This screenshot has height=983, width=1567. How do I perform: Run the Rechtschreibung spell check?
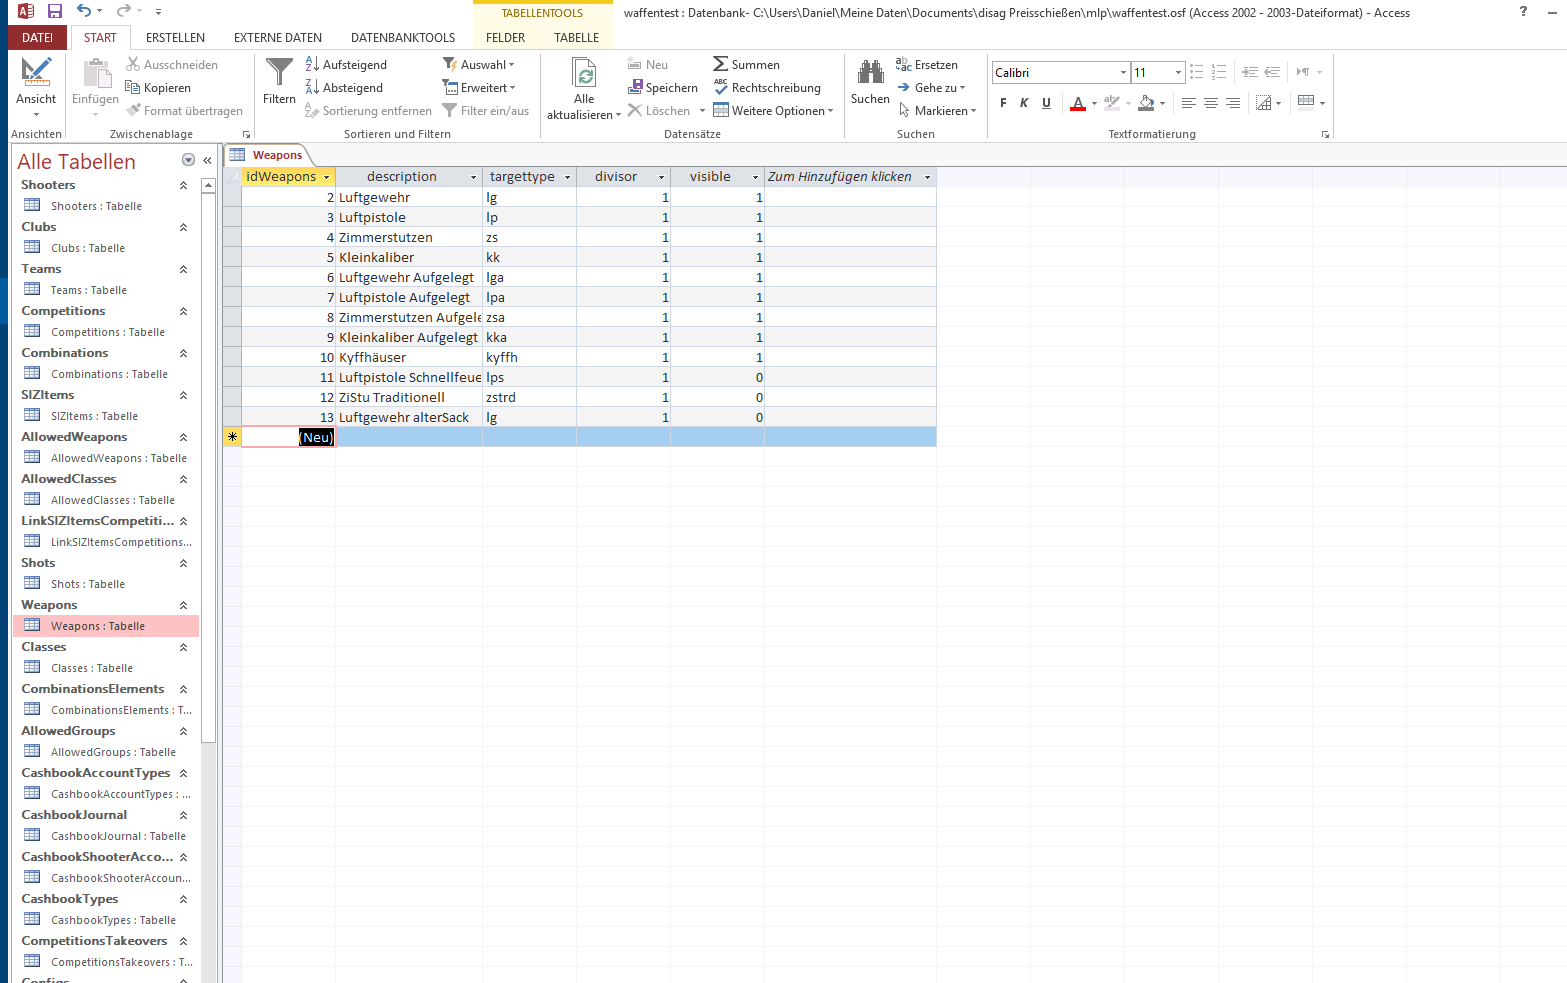click(x=767, y=88)
